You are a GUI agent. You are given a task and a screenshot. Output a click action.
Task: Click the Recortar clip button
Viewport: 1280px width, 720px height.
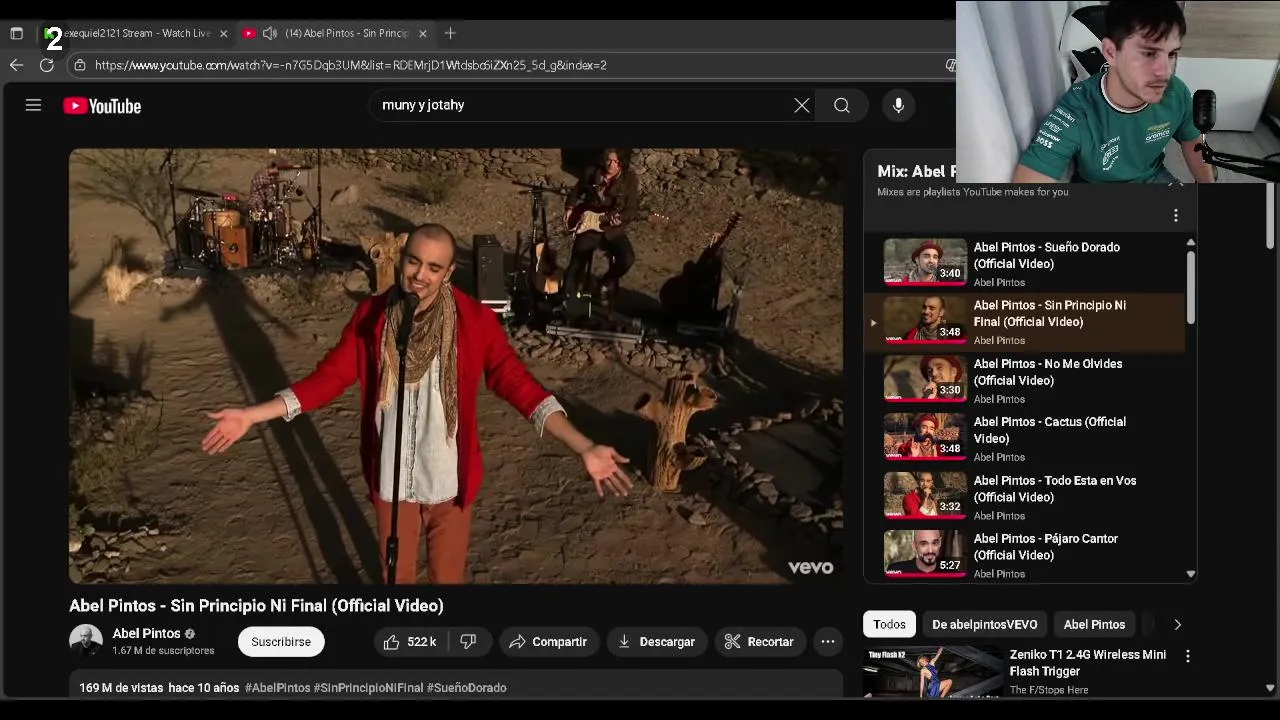tap(759, 642)
